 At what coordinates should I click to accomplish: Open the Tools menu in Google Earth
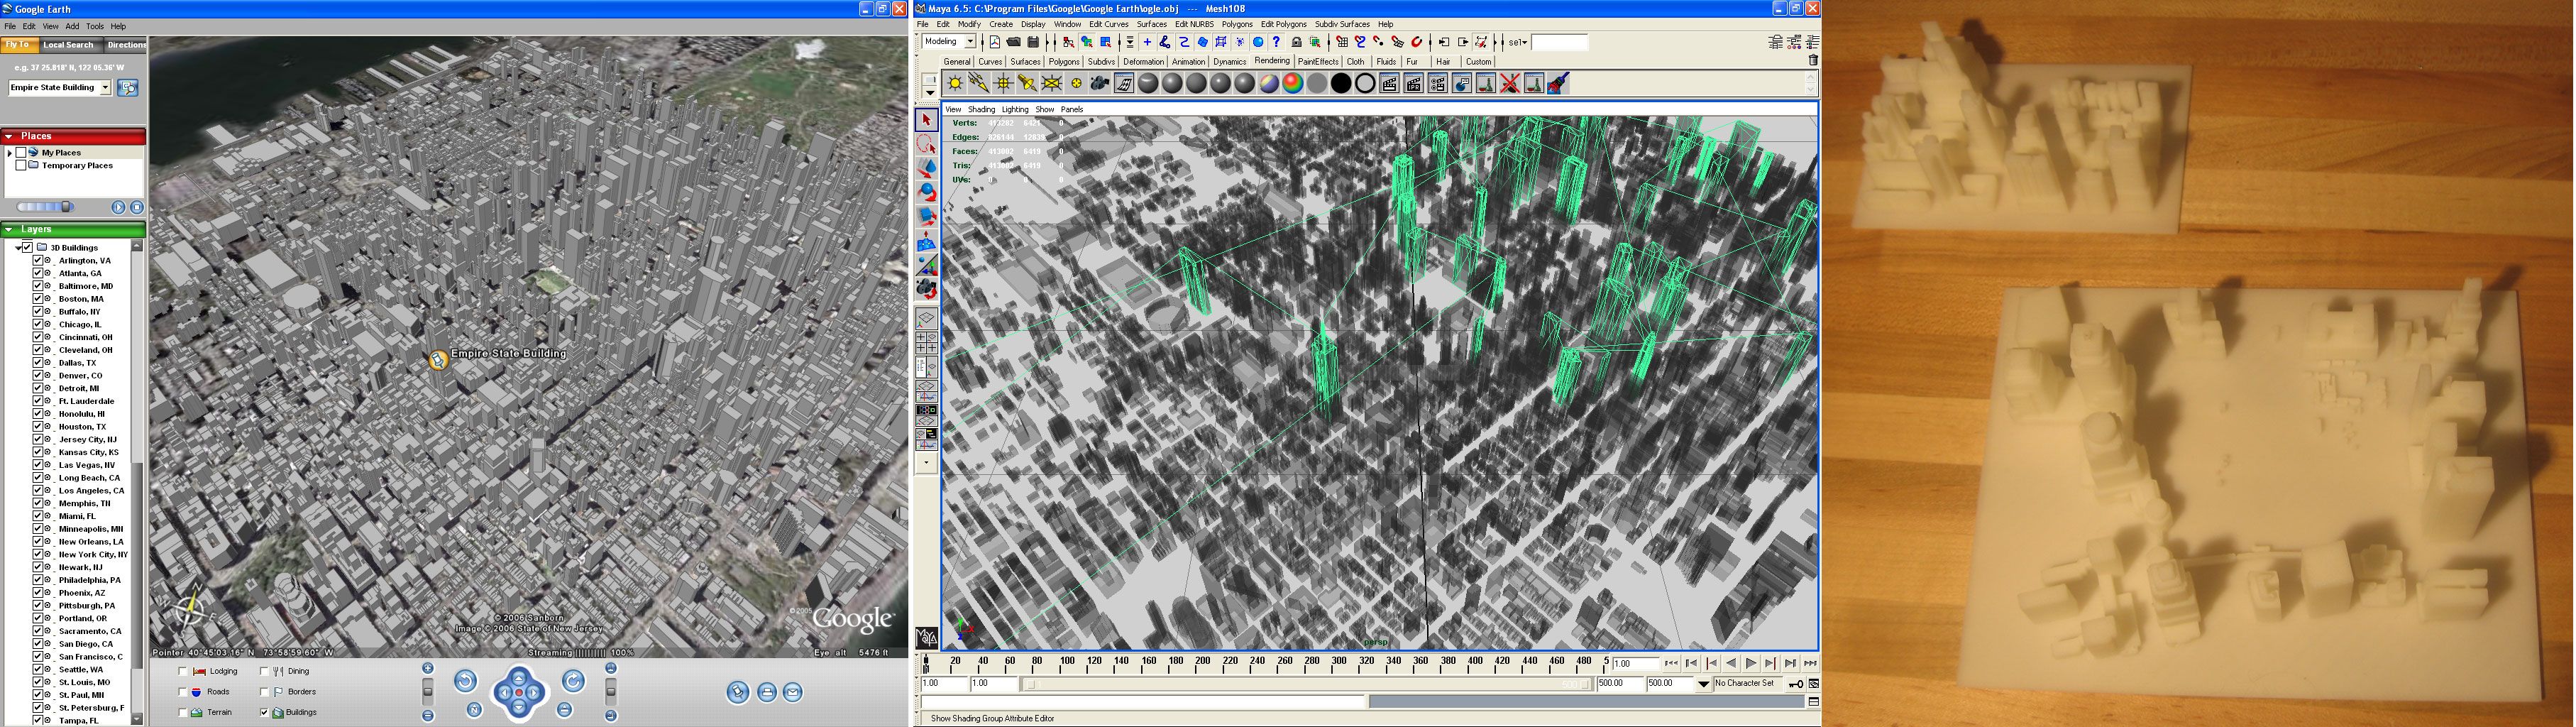[x=95, y=26]
